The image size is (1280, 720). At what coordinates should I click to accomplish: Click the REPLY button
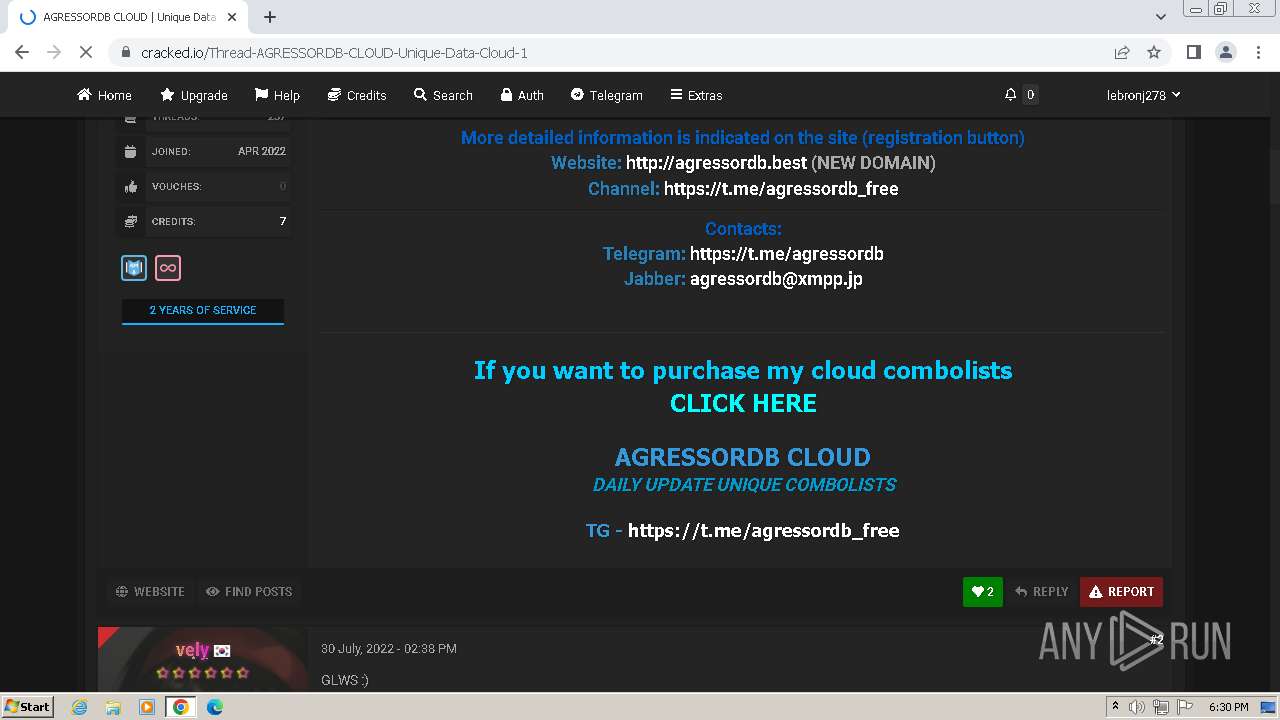point(1042,592)
